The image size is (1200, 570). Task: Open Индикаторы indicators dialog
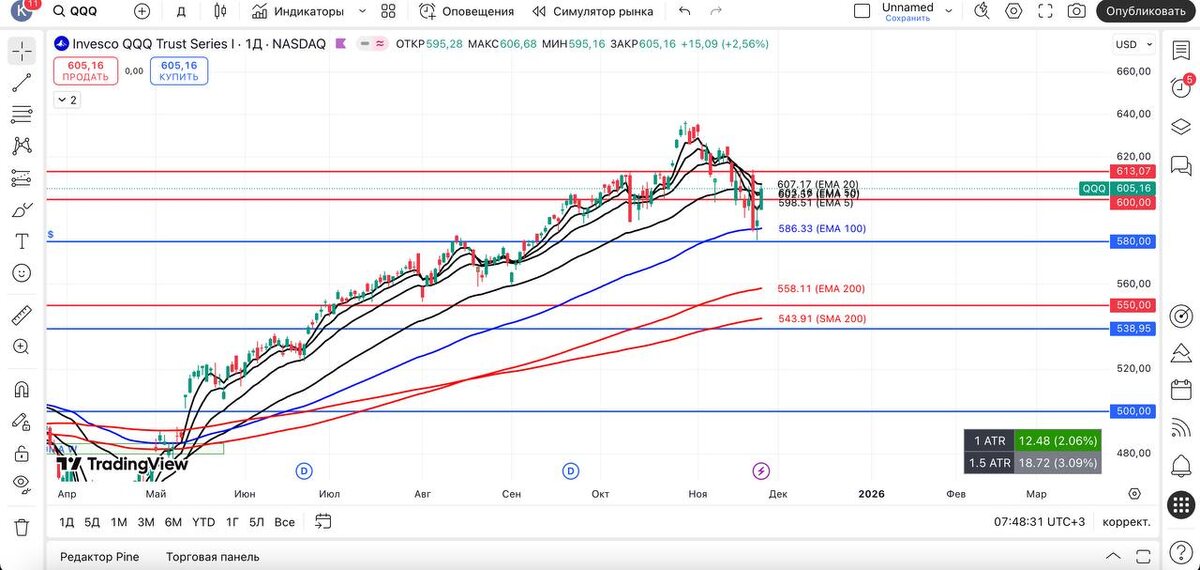point(298,11)
